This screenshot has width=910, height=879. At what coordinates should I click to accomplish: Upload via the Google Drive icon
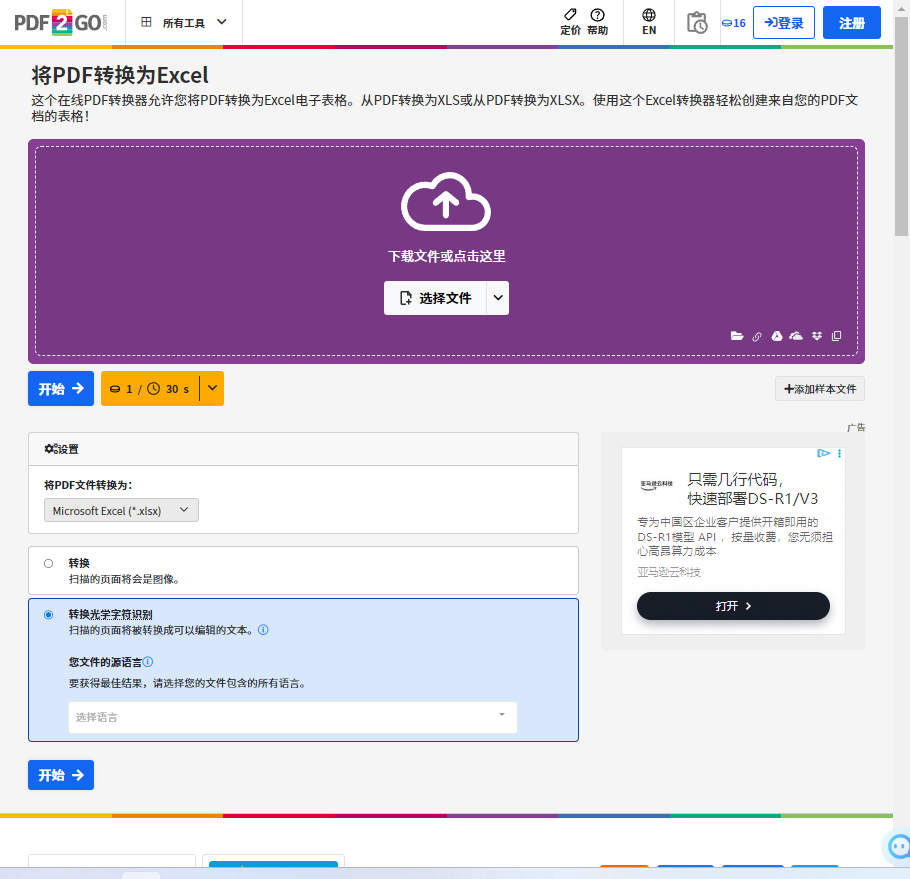pos(776,336)
